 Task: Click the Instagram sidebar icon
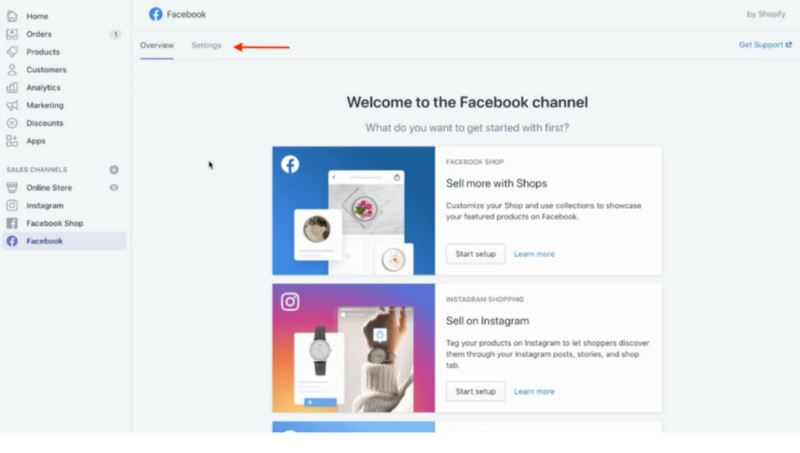coord(12,206)
